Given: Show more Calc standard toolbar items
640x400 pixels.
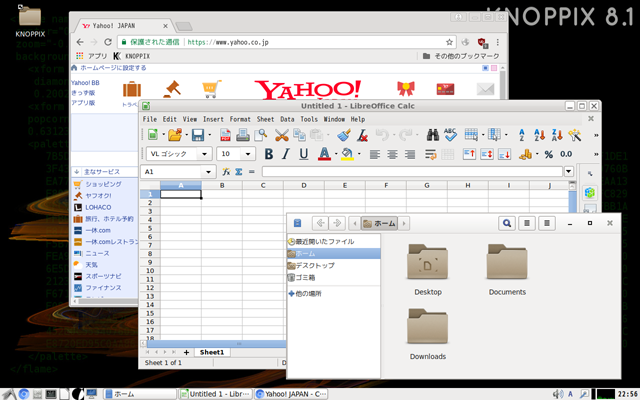Looking at the screenshot, I should coord(596,135).
